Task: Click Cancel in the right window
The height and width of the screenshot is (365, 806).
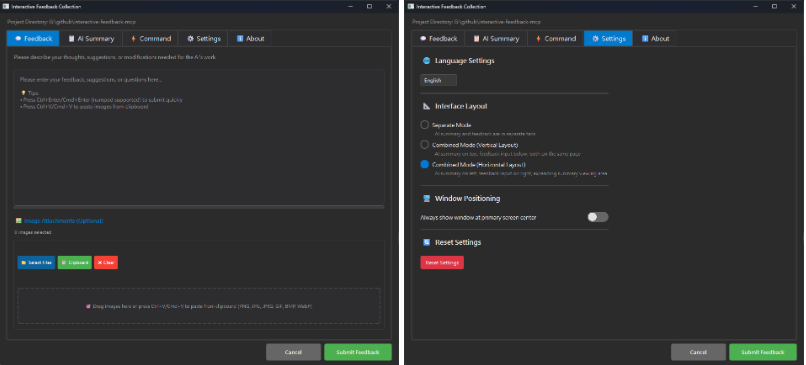Action: (x=698, y=352)
